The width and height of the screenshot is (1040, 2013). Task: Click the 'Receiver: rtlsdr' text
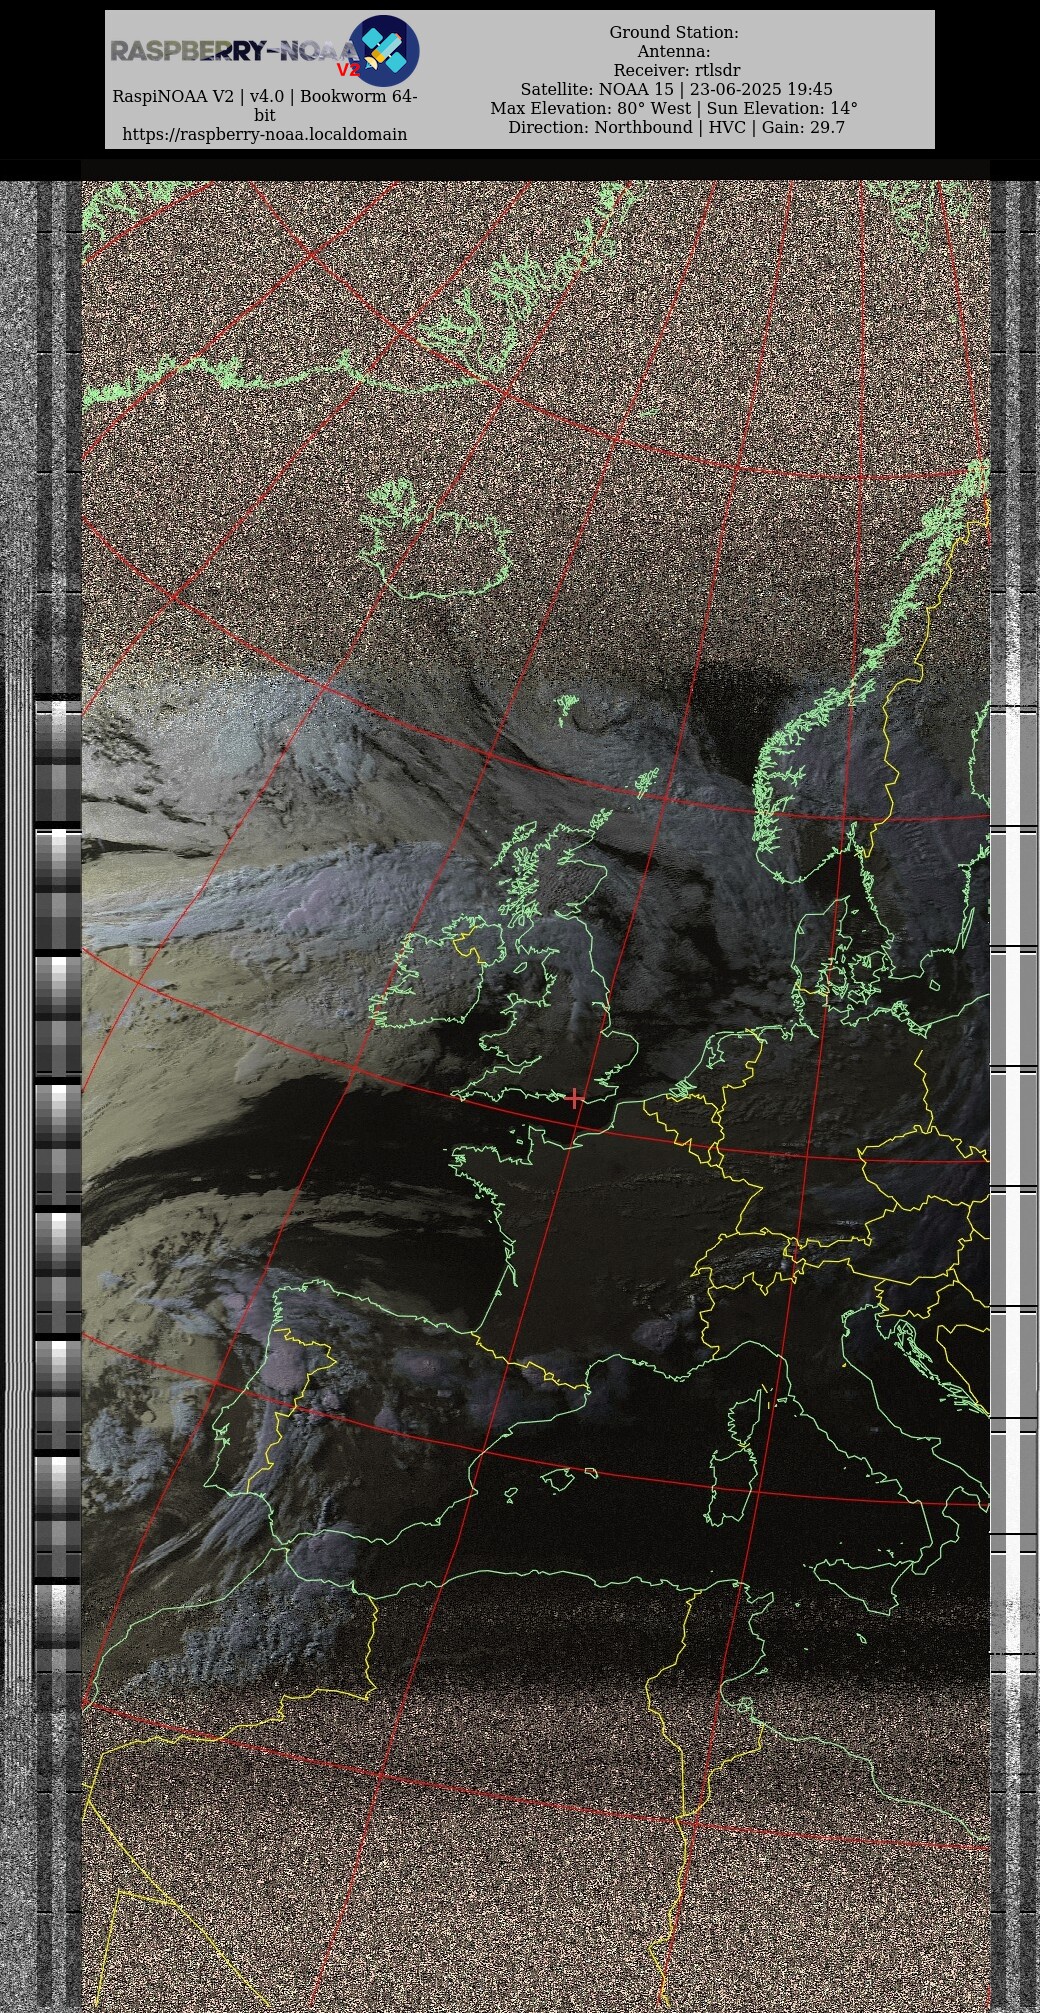click(677, 71)
